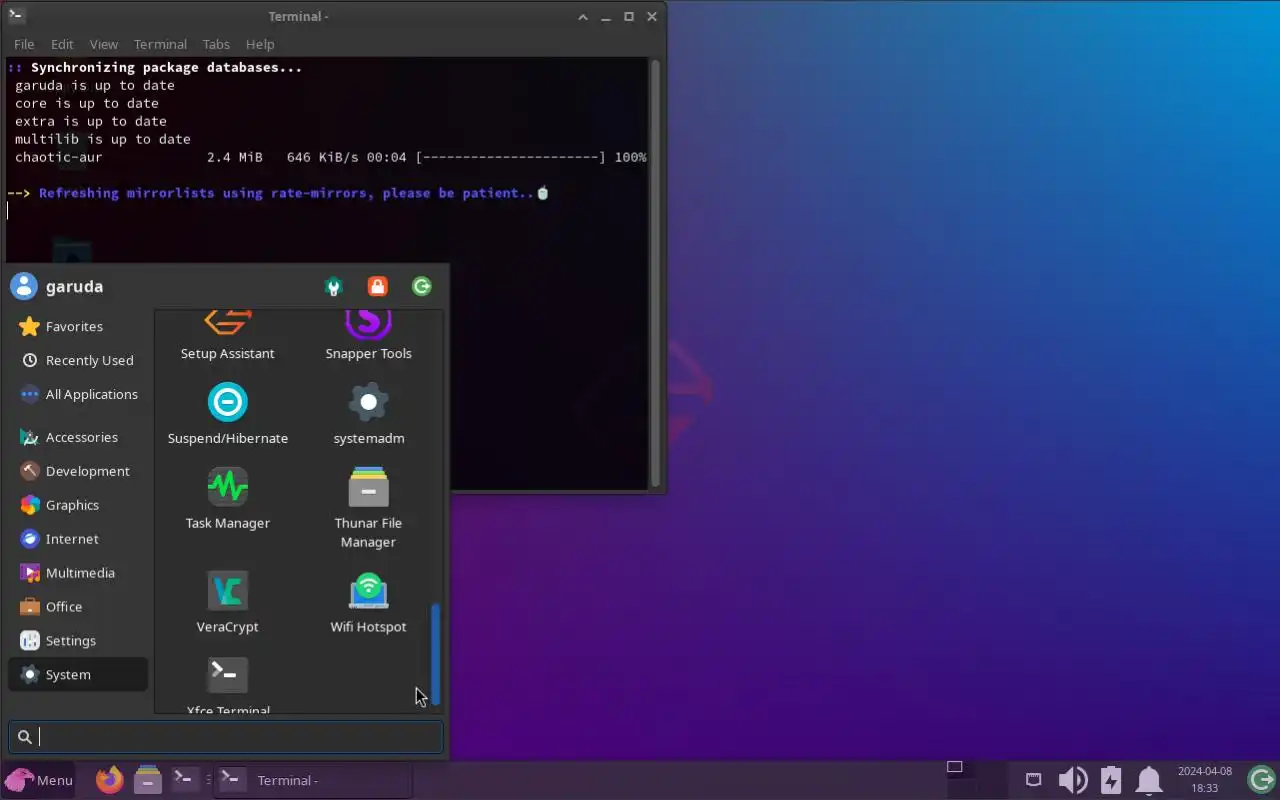Open the Suspend/Hibernate launcher

pos(227,413)
